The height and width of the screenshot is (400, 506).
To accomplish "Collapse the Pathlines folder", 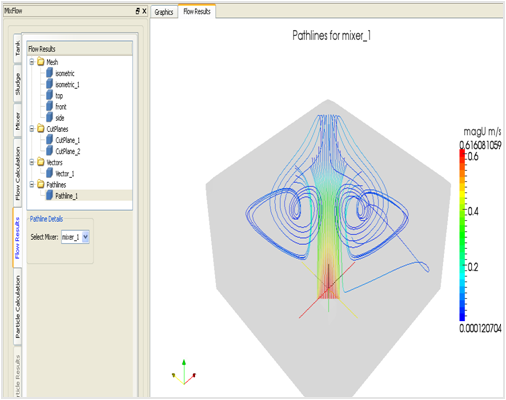I will pyautogui.click(x=32, y=184).
